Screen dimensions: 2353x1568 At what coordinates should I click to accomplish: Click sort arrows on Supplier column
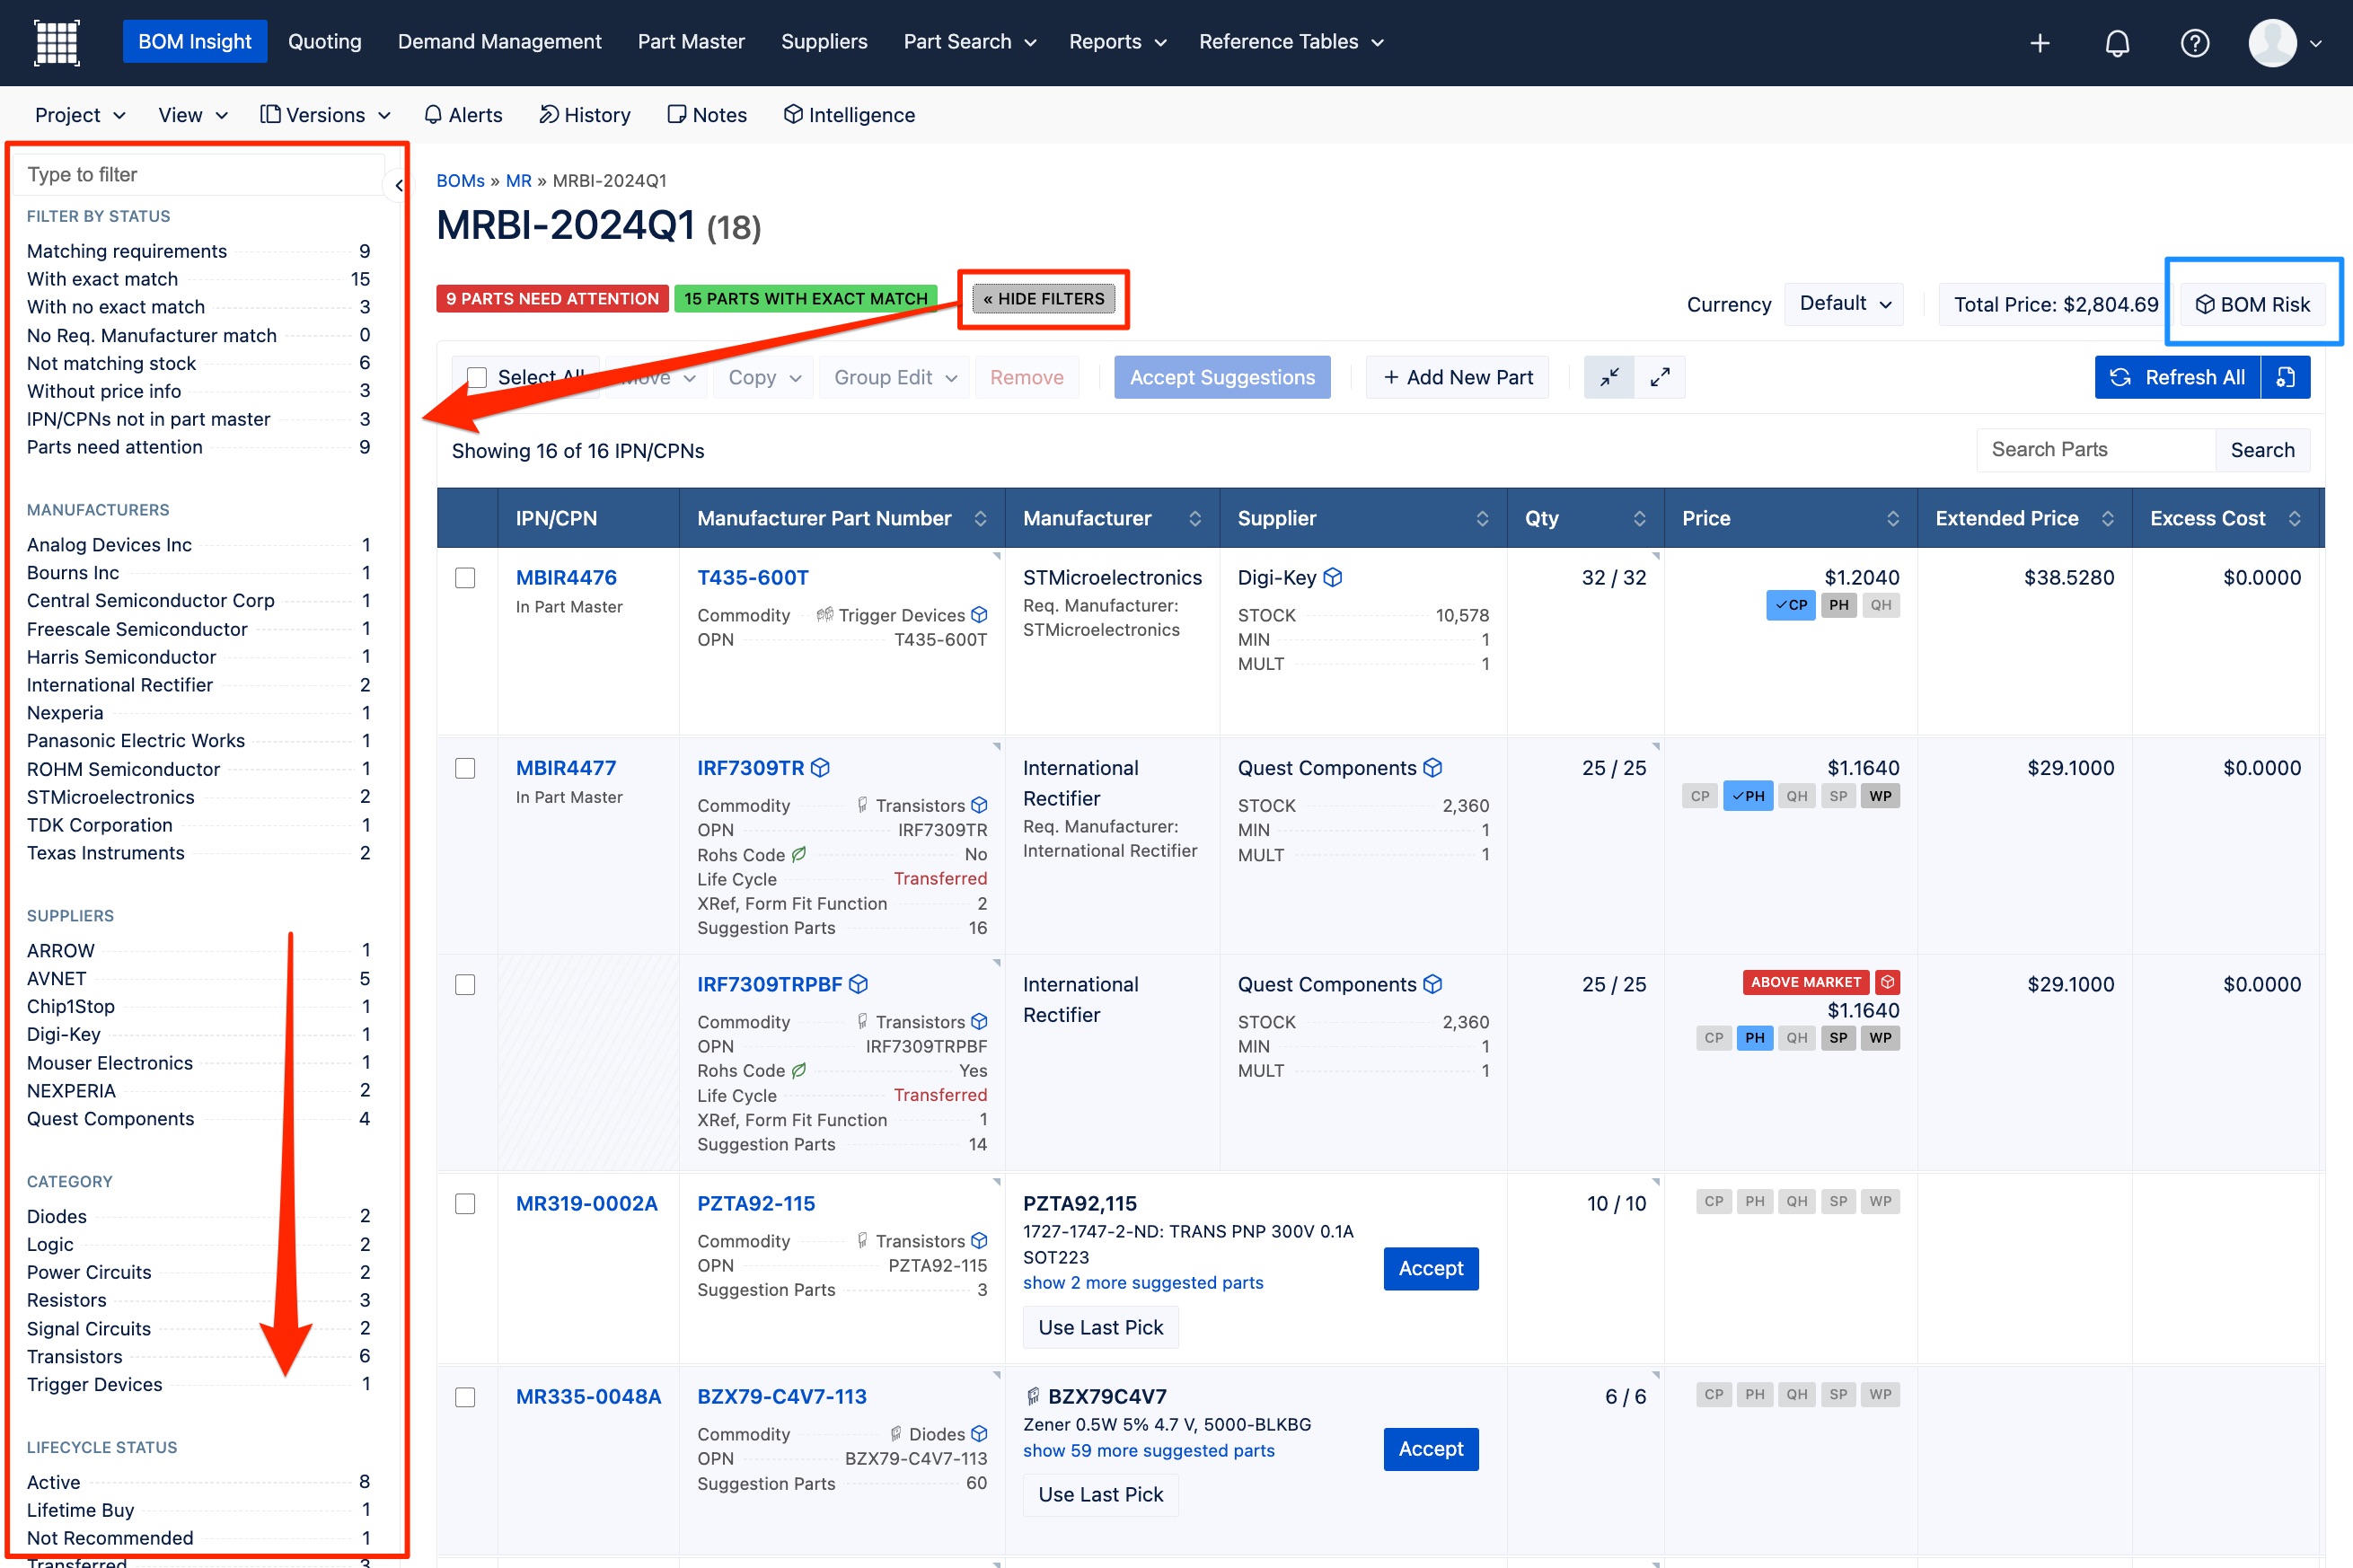(1482, 518)
